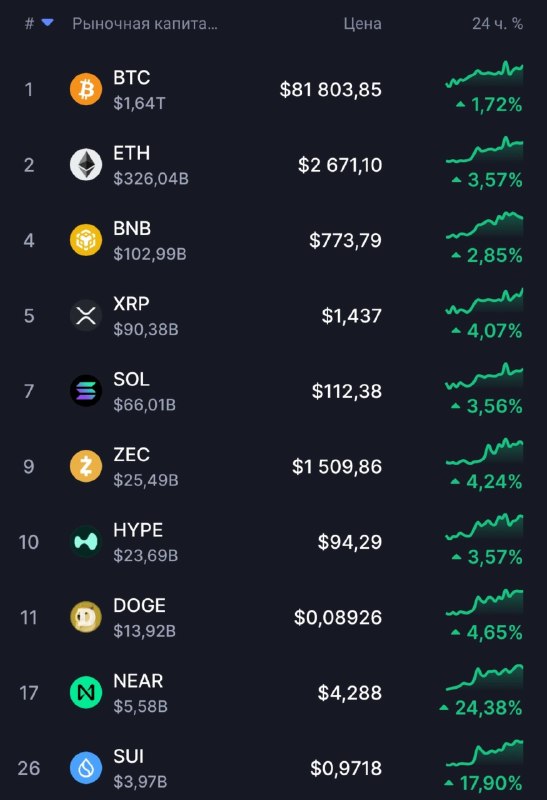Screen dimensions: 547x800
Task: Tap the Ethereum diamond icon
Action: (86, 165)
